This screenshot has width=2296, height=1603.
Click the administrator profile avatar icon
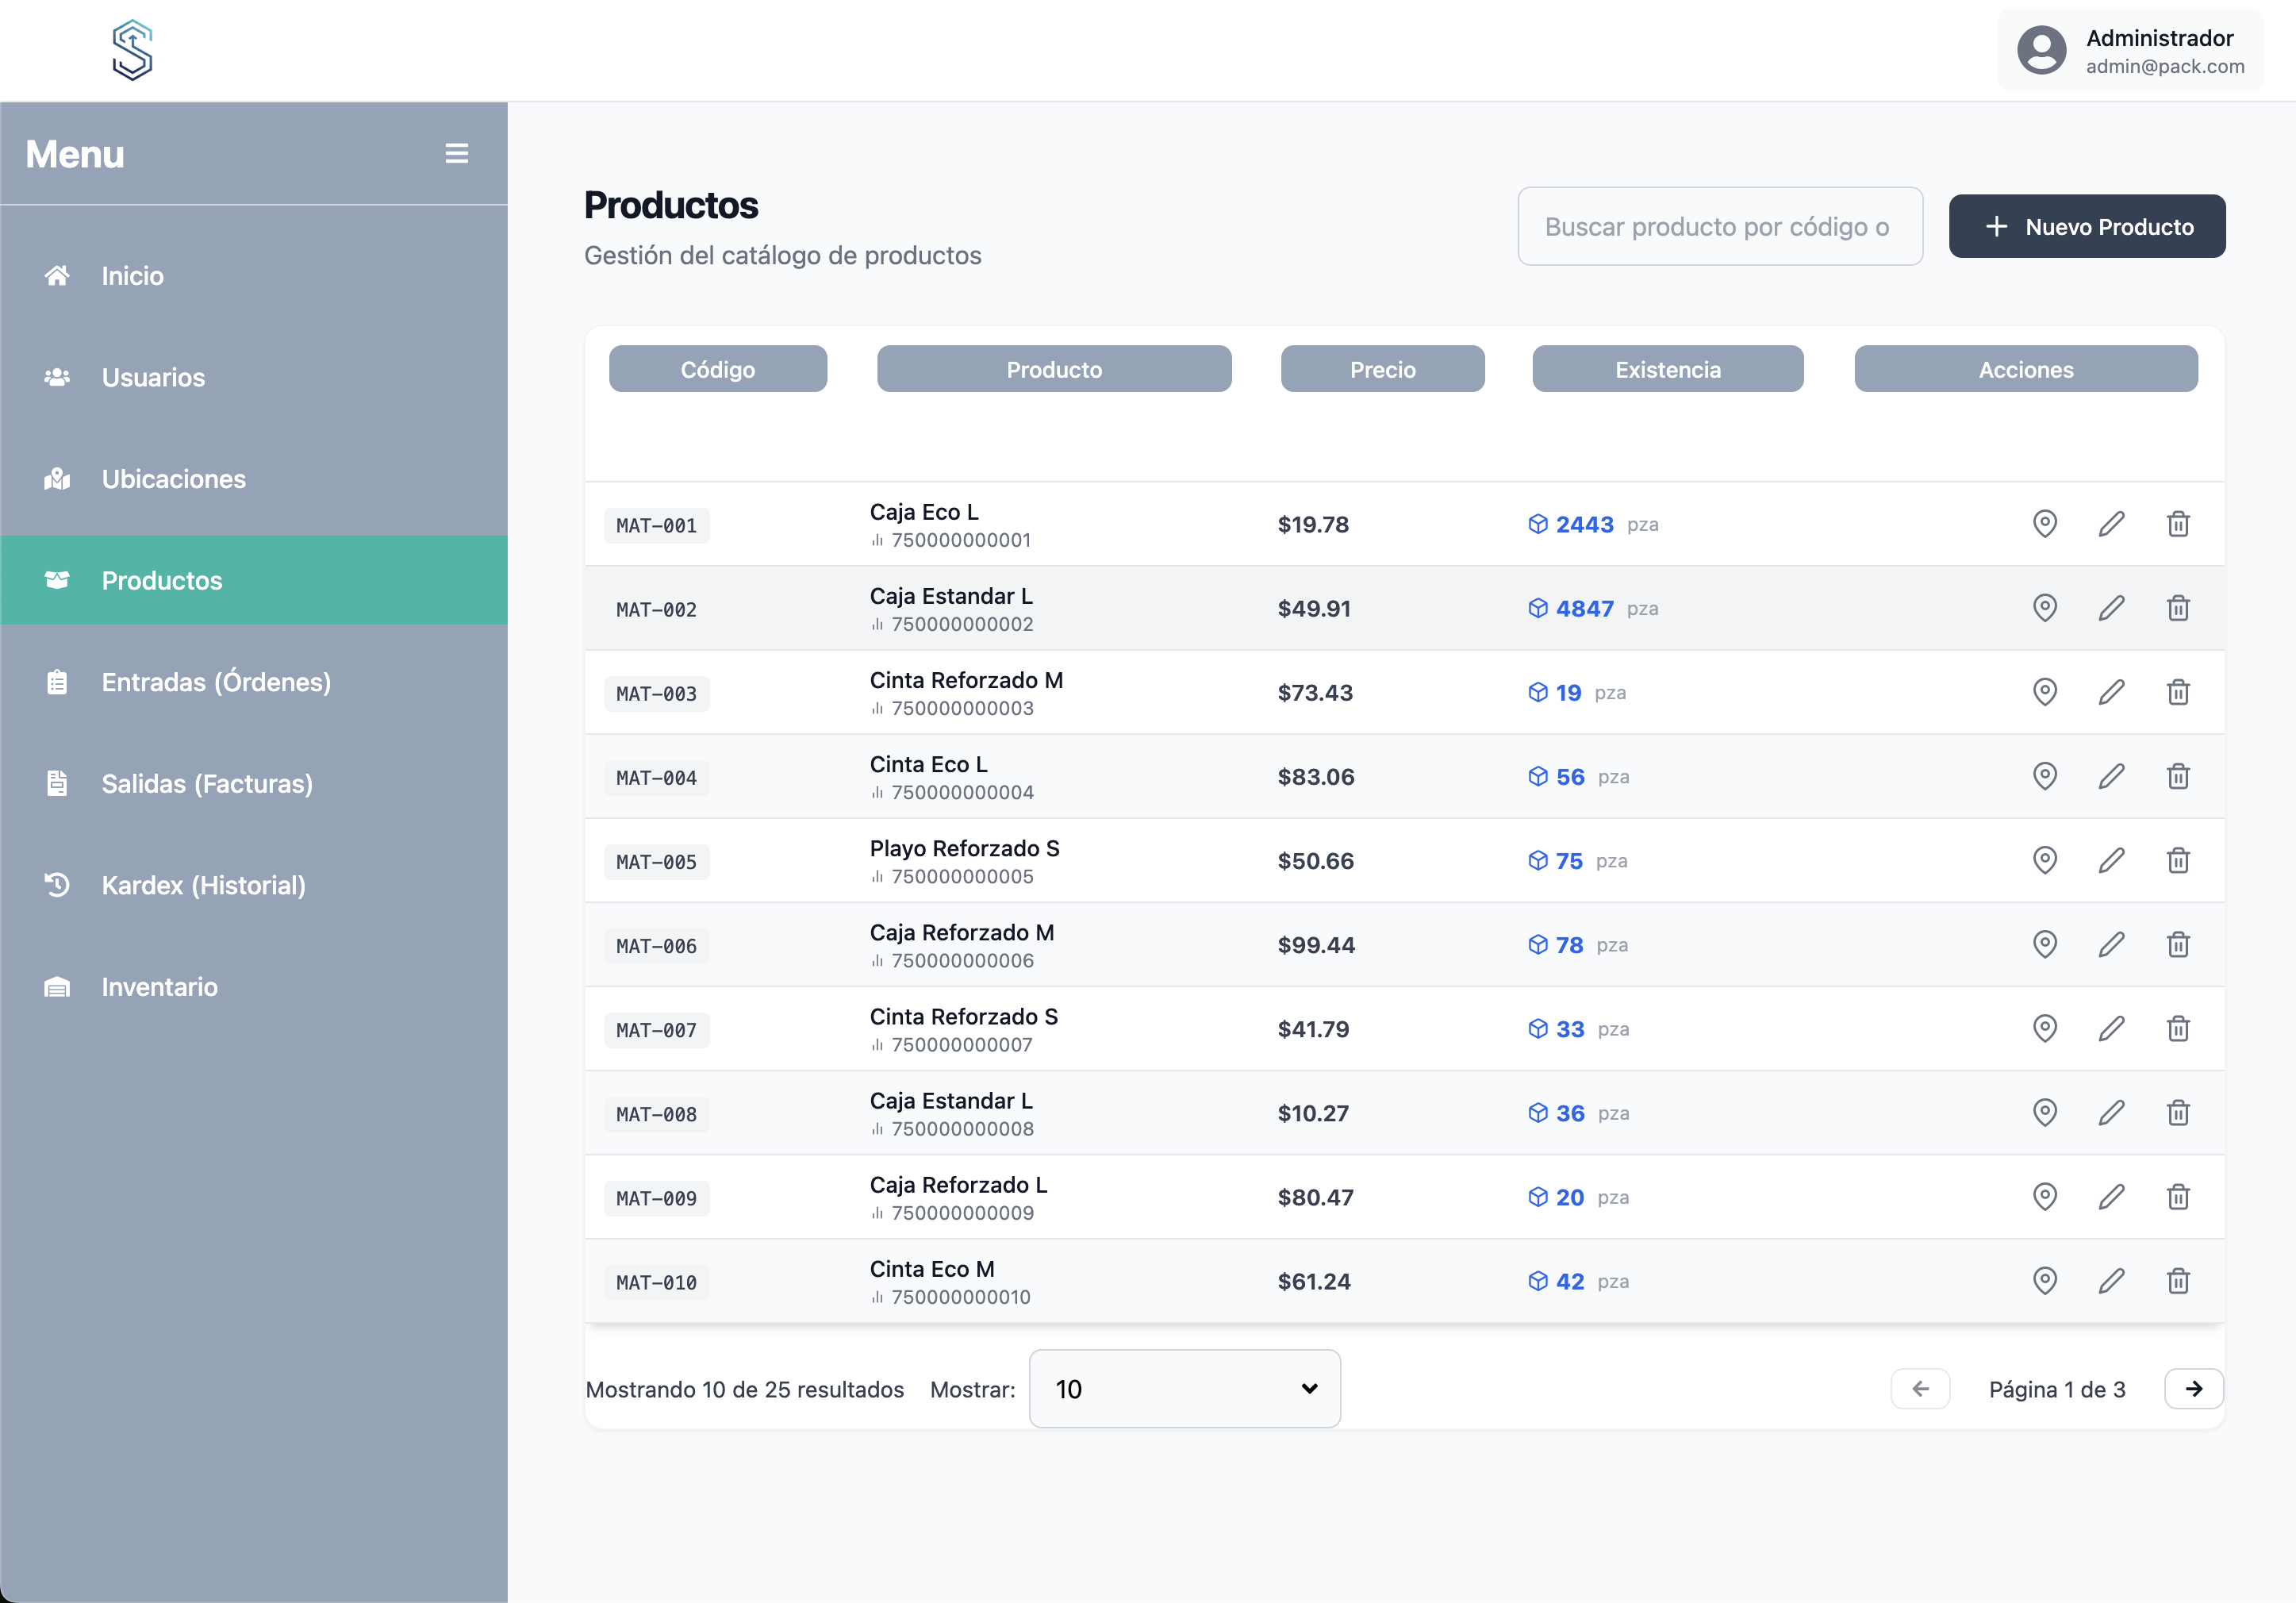coord(2041,50)
